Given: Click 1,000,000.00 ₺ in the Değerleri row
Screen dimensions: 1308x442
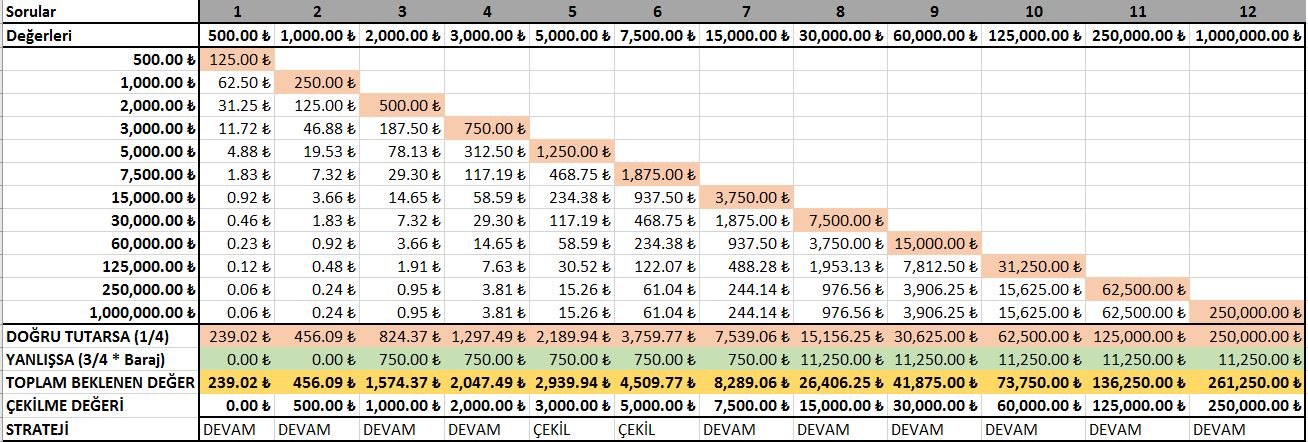Looking at the screenshot, I should 1247,35.
